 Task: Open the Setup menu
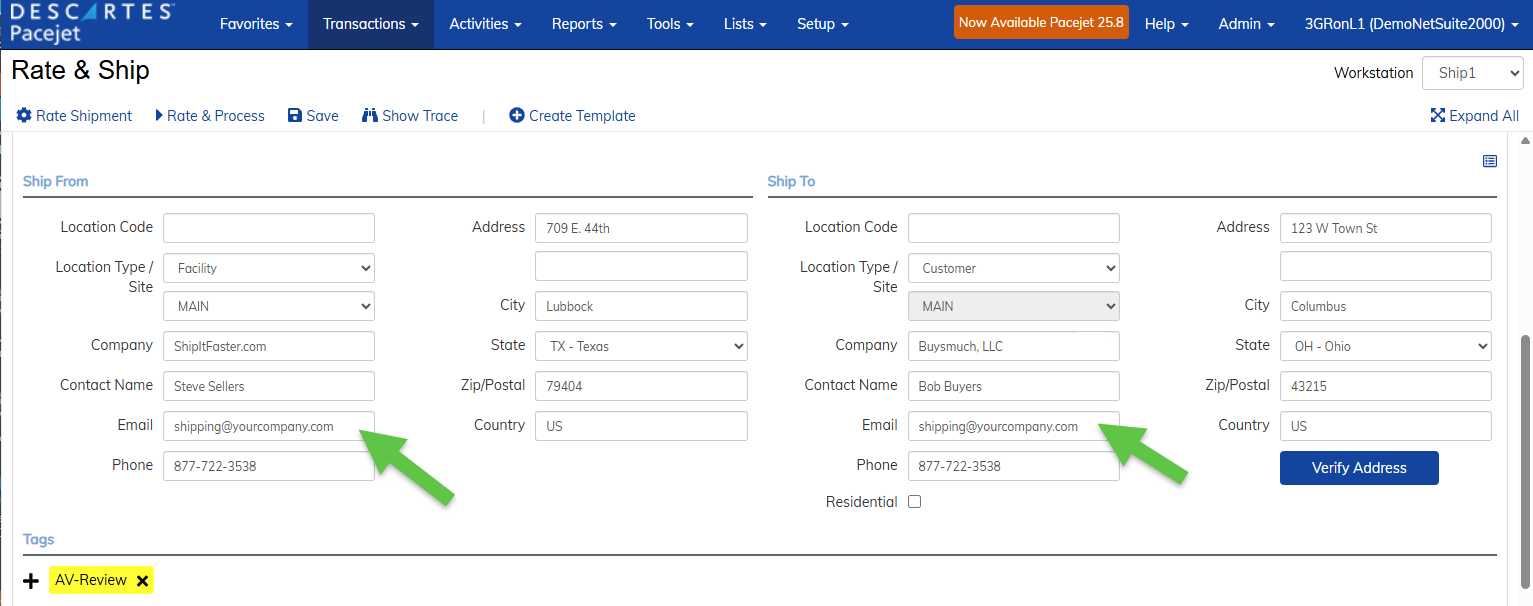point(822,23)
